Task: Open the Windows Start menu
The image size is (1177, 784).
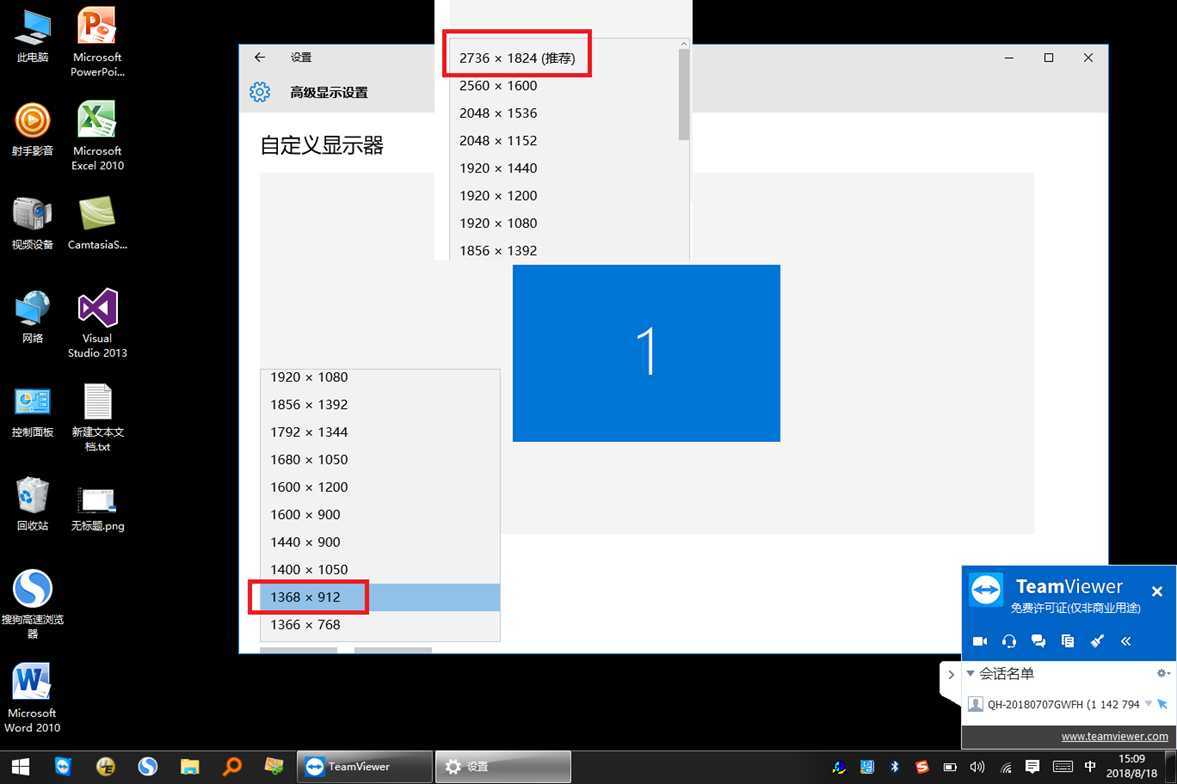Action: 20,767
